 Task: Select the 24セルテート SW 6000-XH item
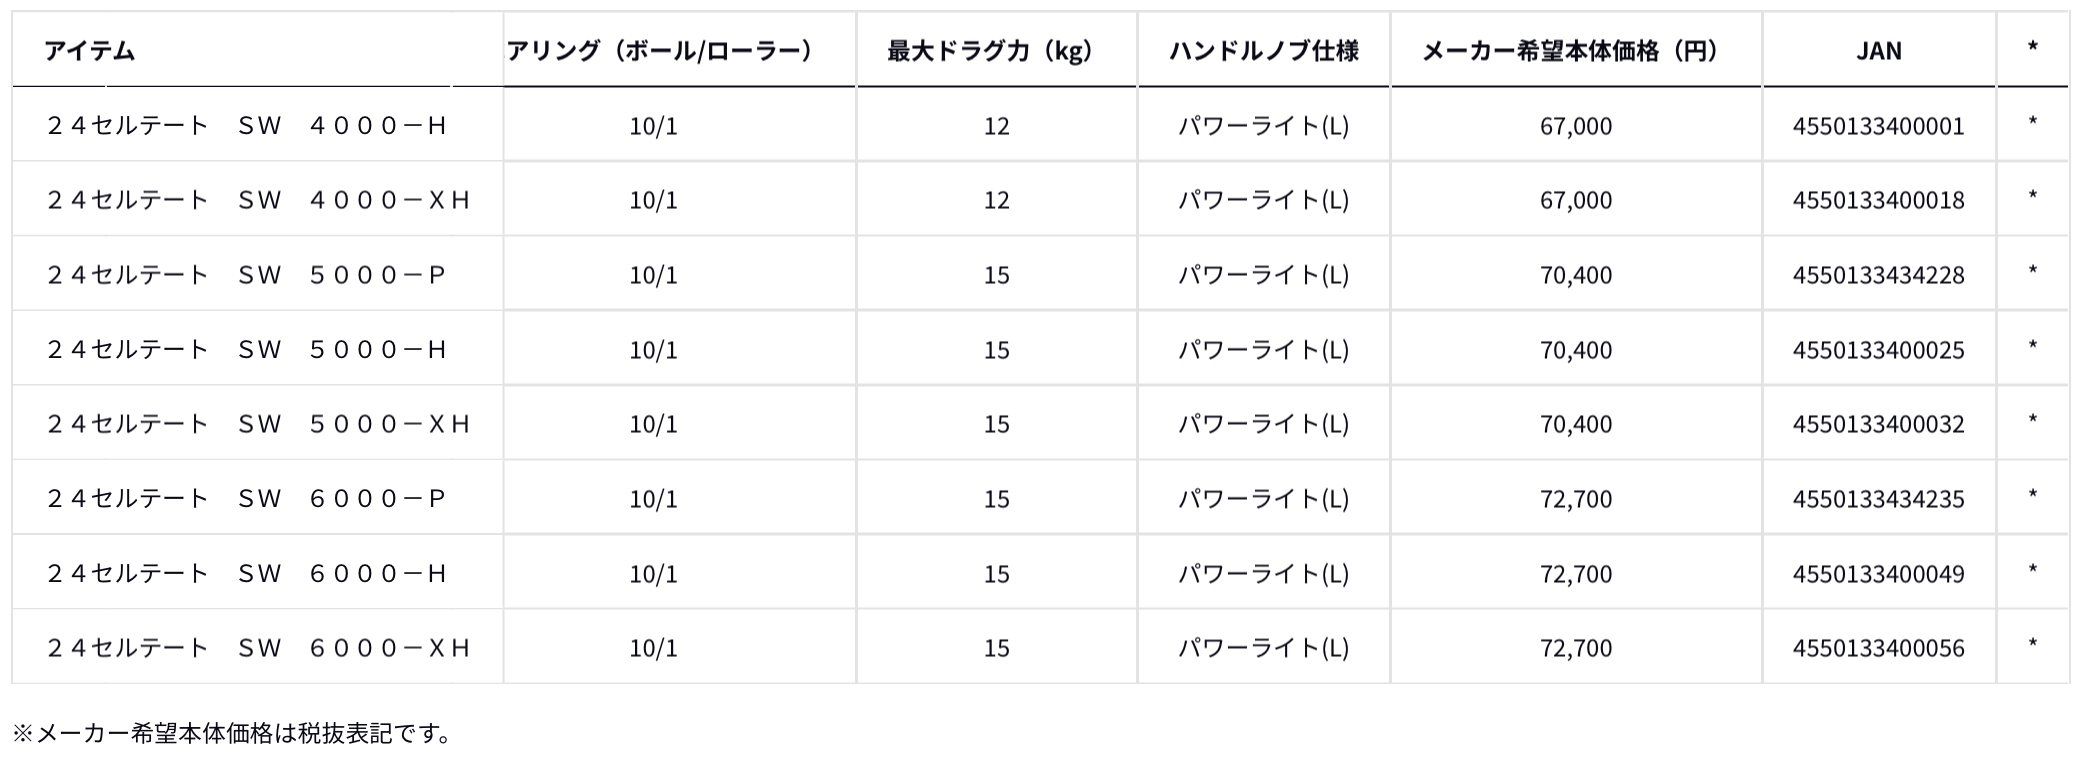[258, 648]
